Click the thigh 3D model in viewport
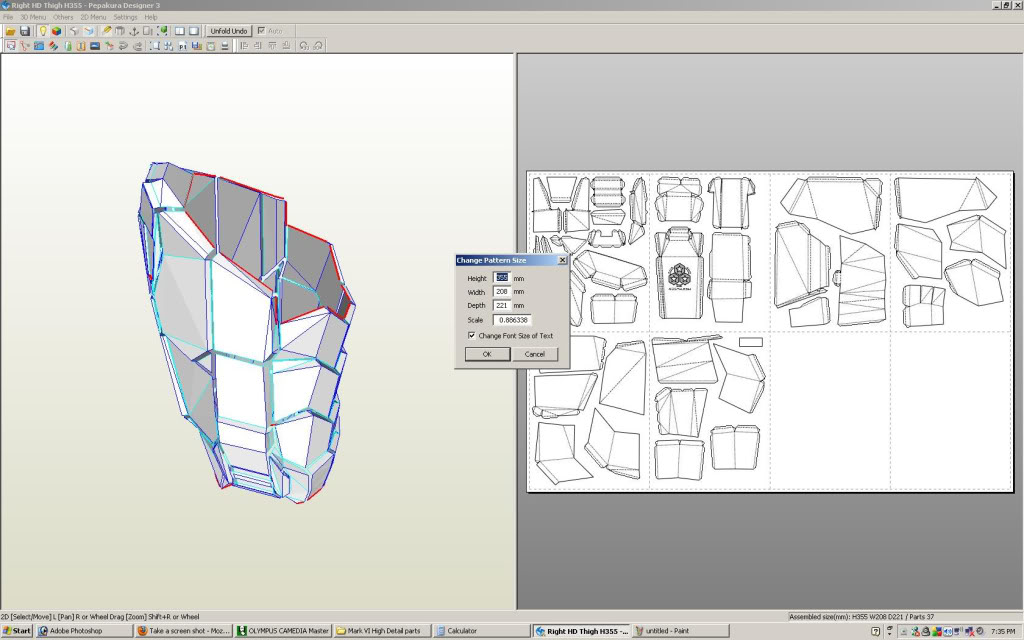The width and height of the screenshot is (1024, 640). (x=247, y=332)
